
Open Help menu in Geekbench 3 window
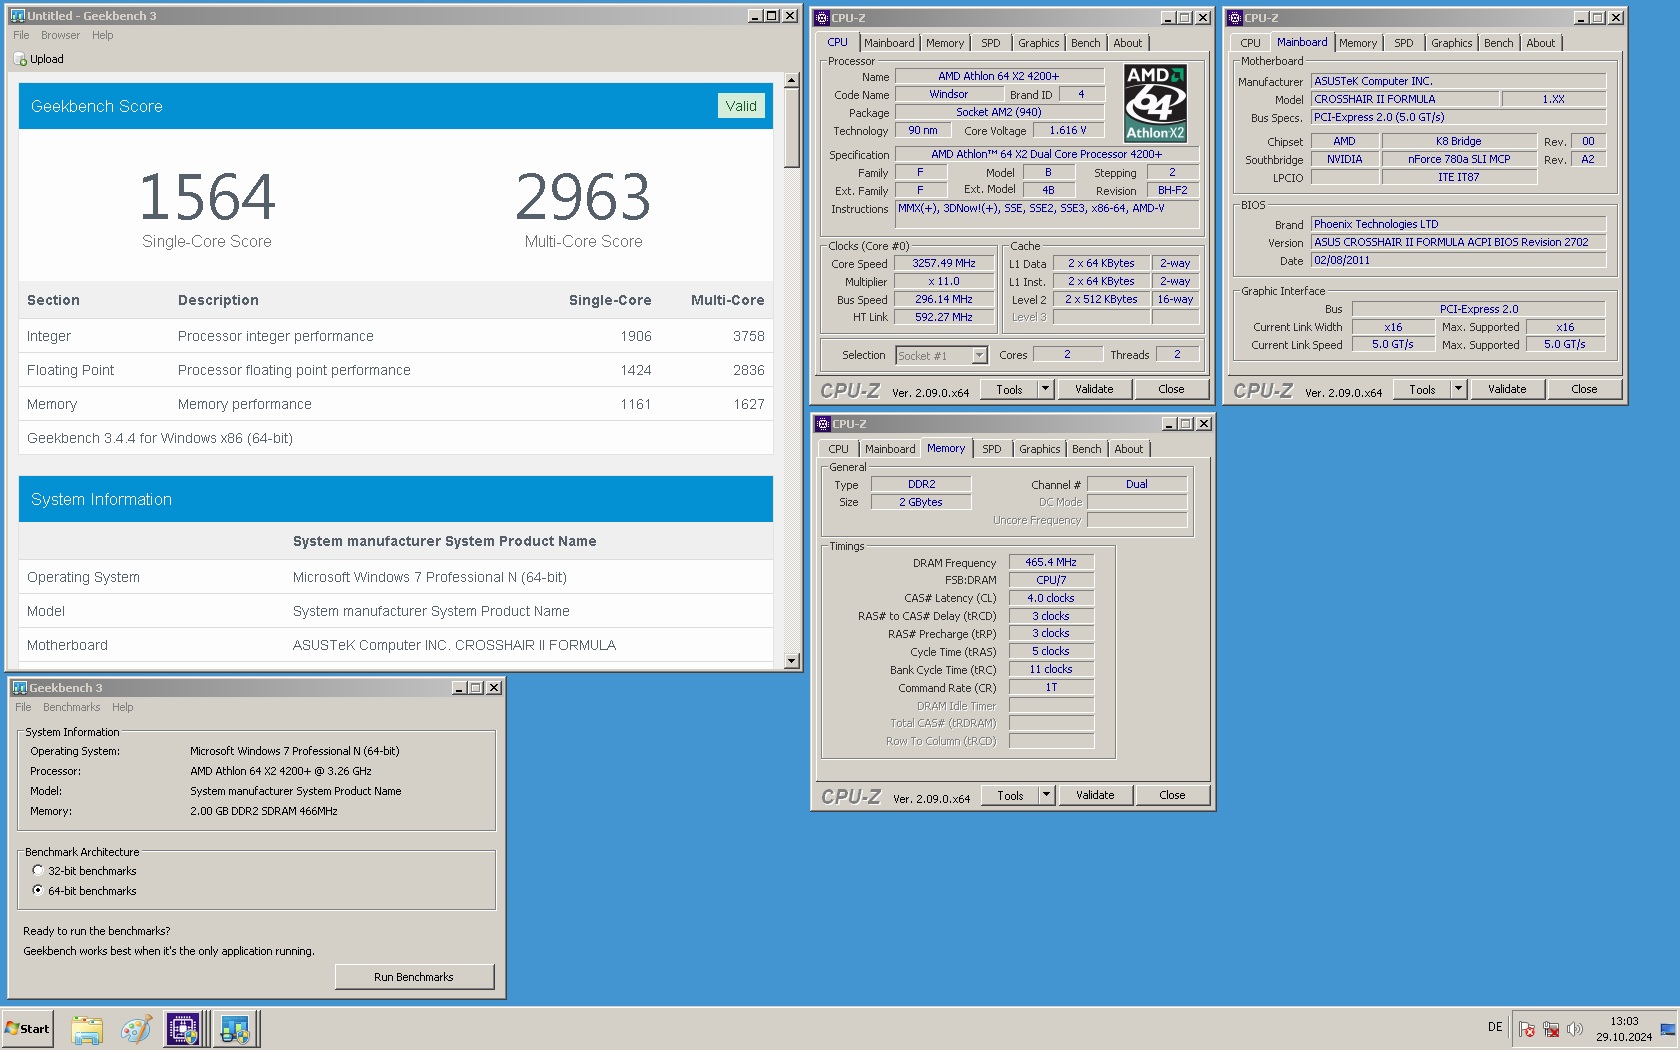pyautogui.click(x=122, y=707)
